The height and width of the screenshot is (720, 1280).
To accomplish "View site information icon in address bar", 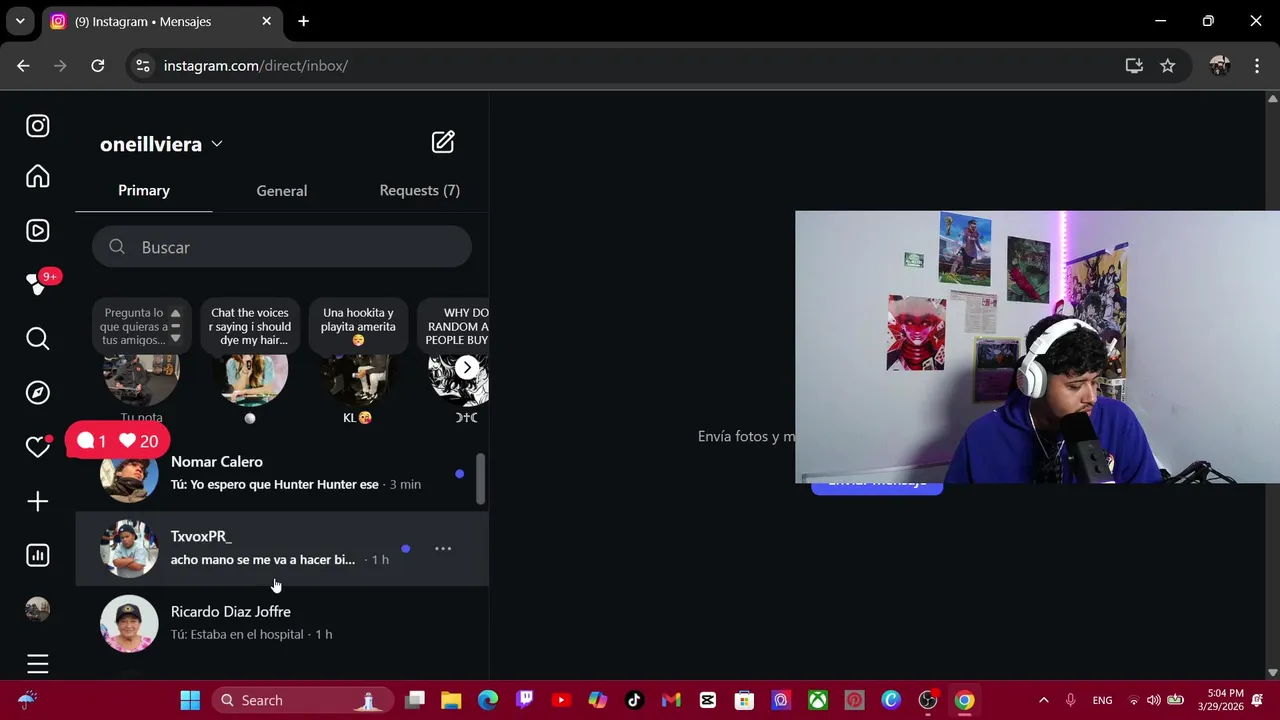I will point(143,66).
